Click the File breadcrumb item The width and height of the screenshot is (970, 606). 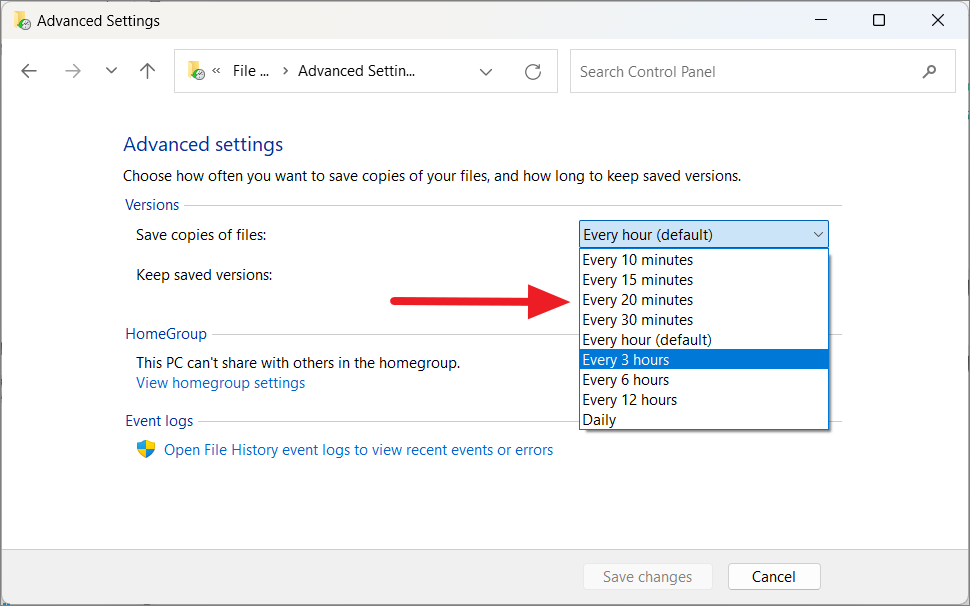pos(251,70)
